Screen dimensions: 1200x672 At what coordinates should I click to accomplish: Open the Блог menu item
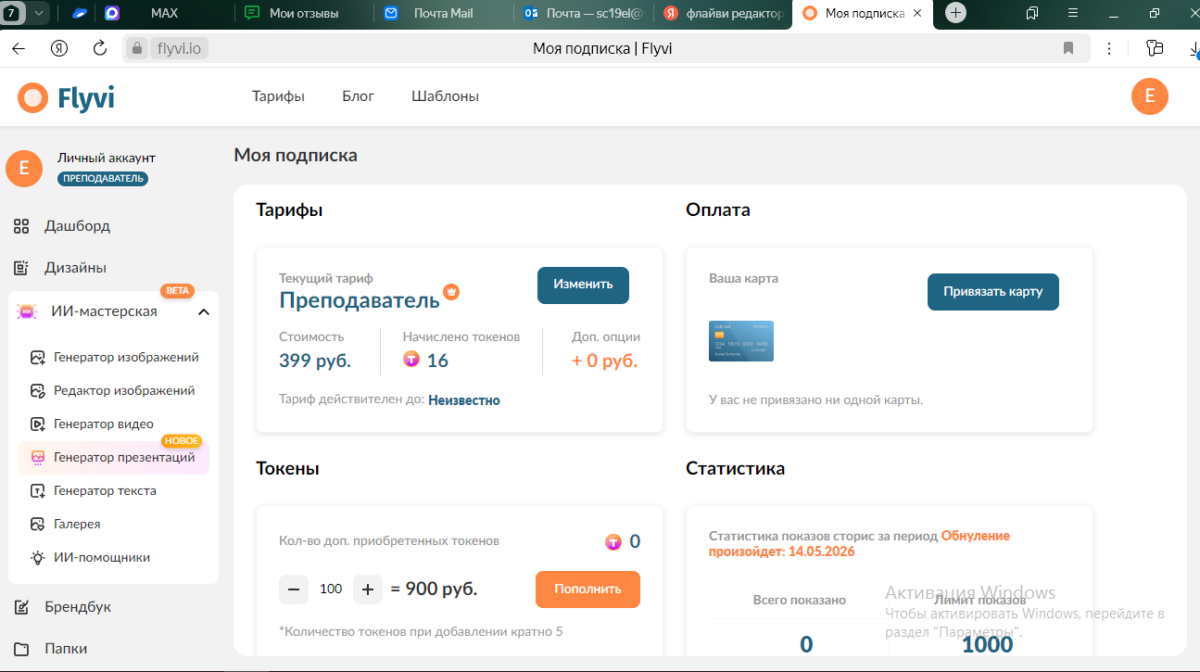358,96
